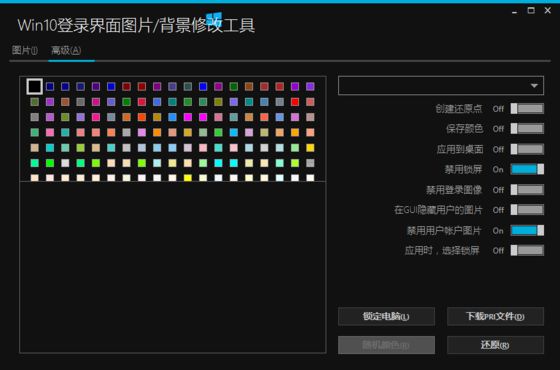Viewport: 560px width, 370px height.
Task: Switch to the 图片(I) tab
Action: point(25,50)
